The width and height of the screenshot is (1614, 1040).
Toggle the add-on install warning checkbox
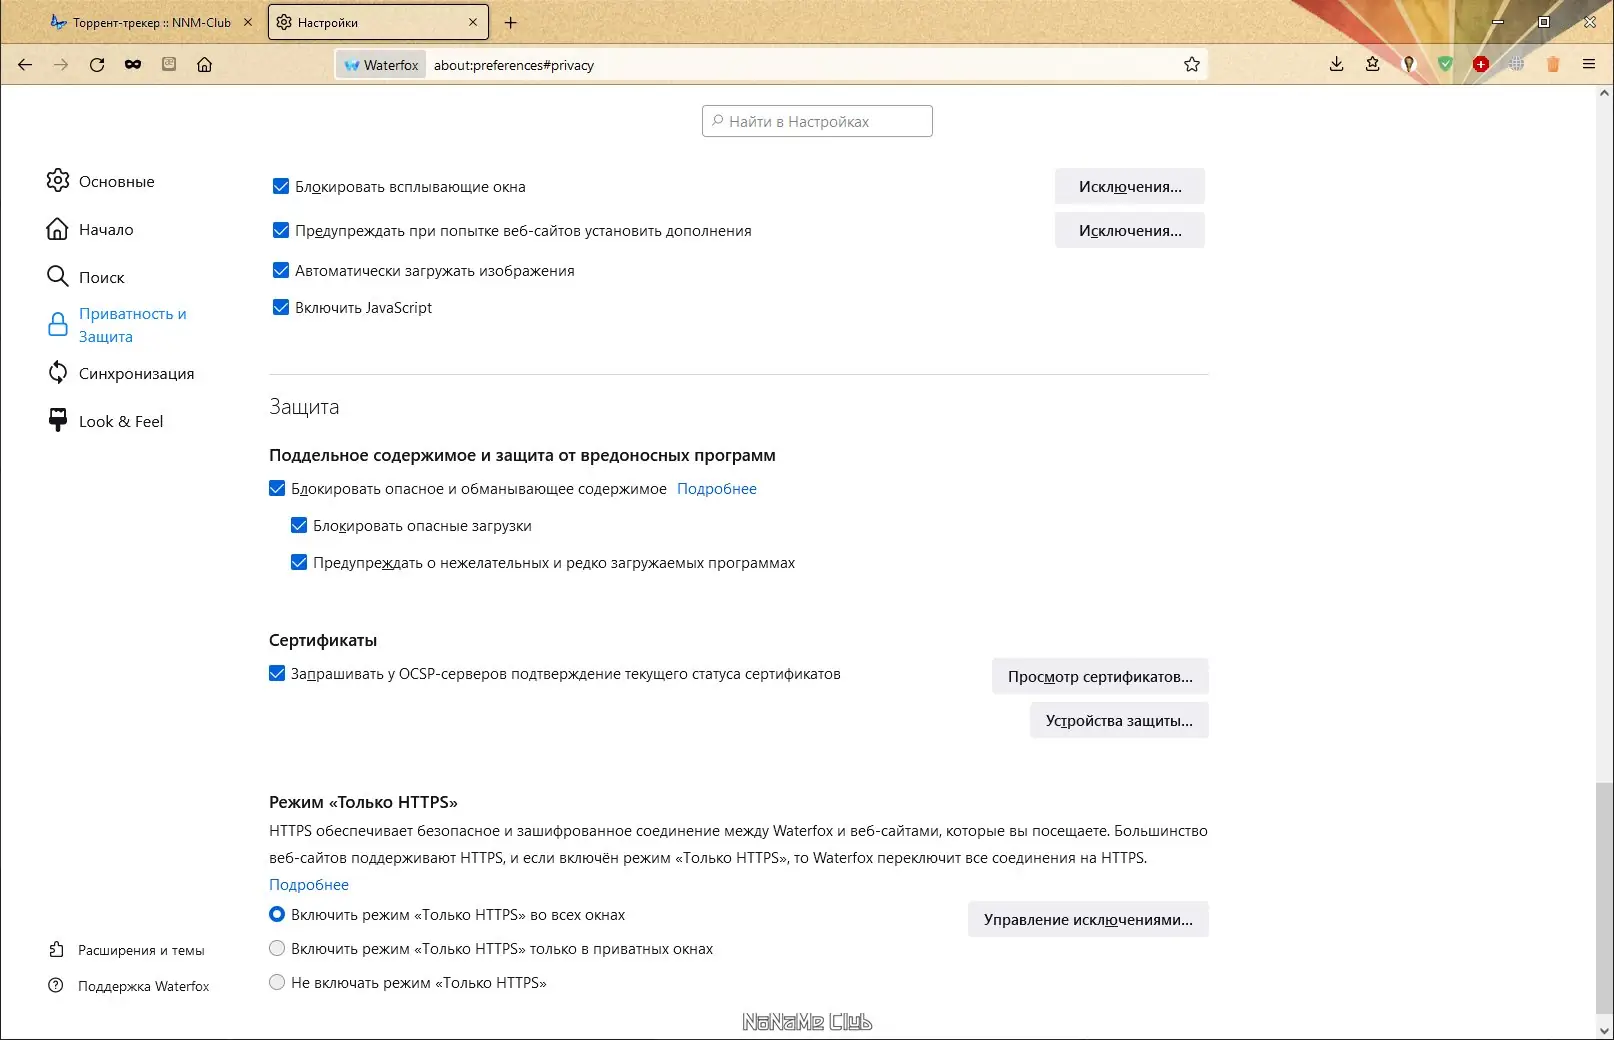[x=281, y=230]
